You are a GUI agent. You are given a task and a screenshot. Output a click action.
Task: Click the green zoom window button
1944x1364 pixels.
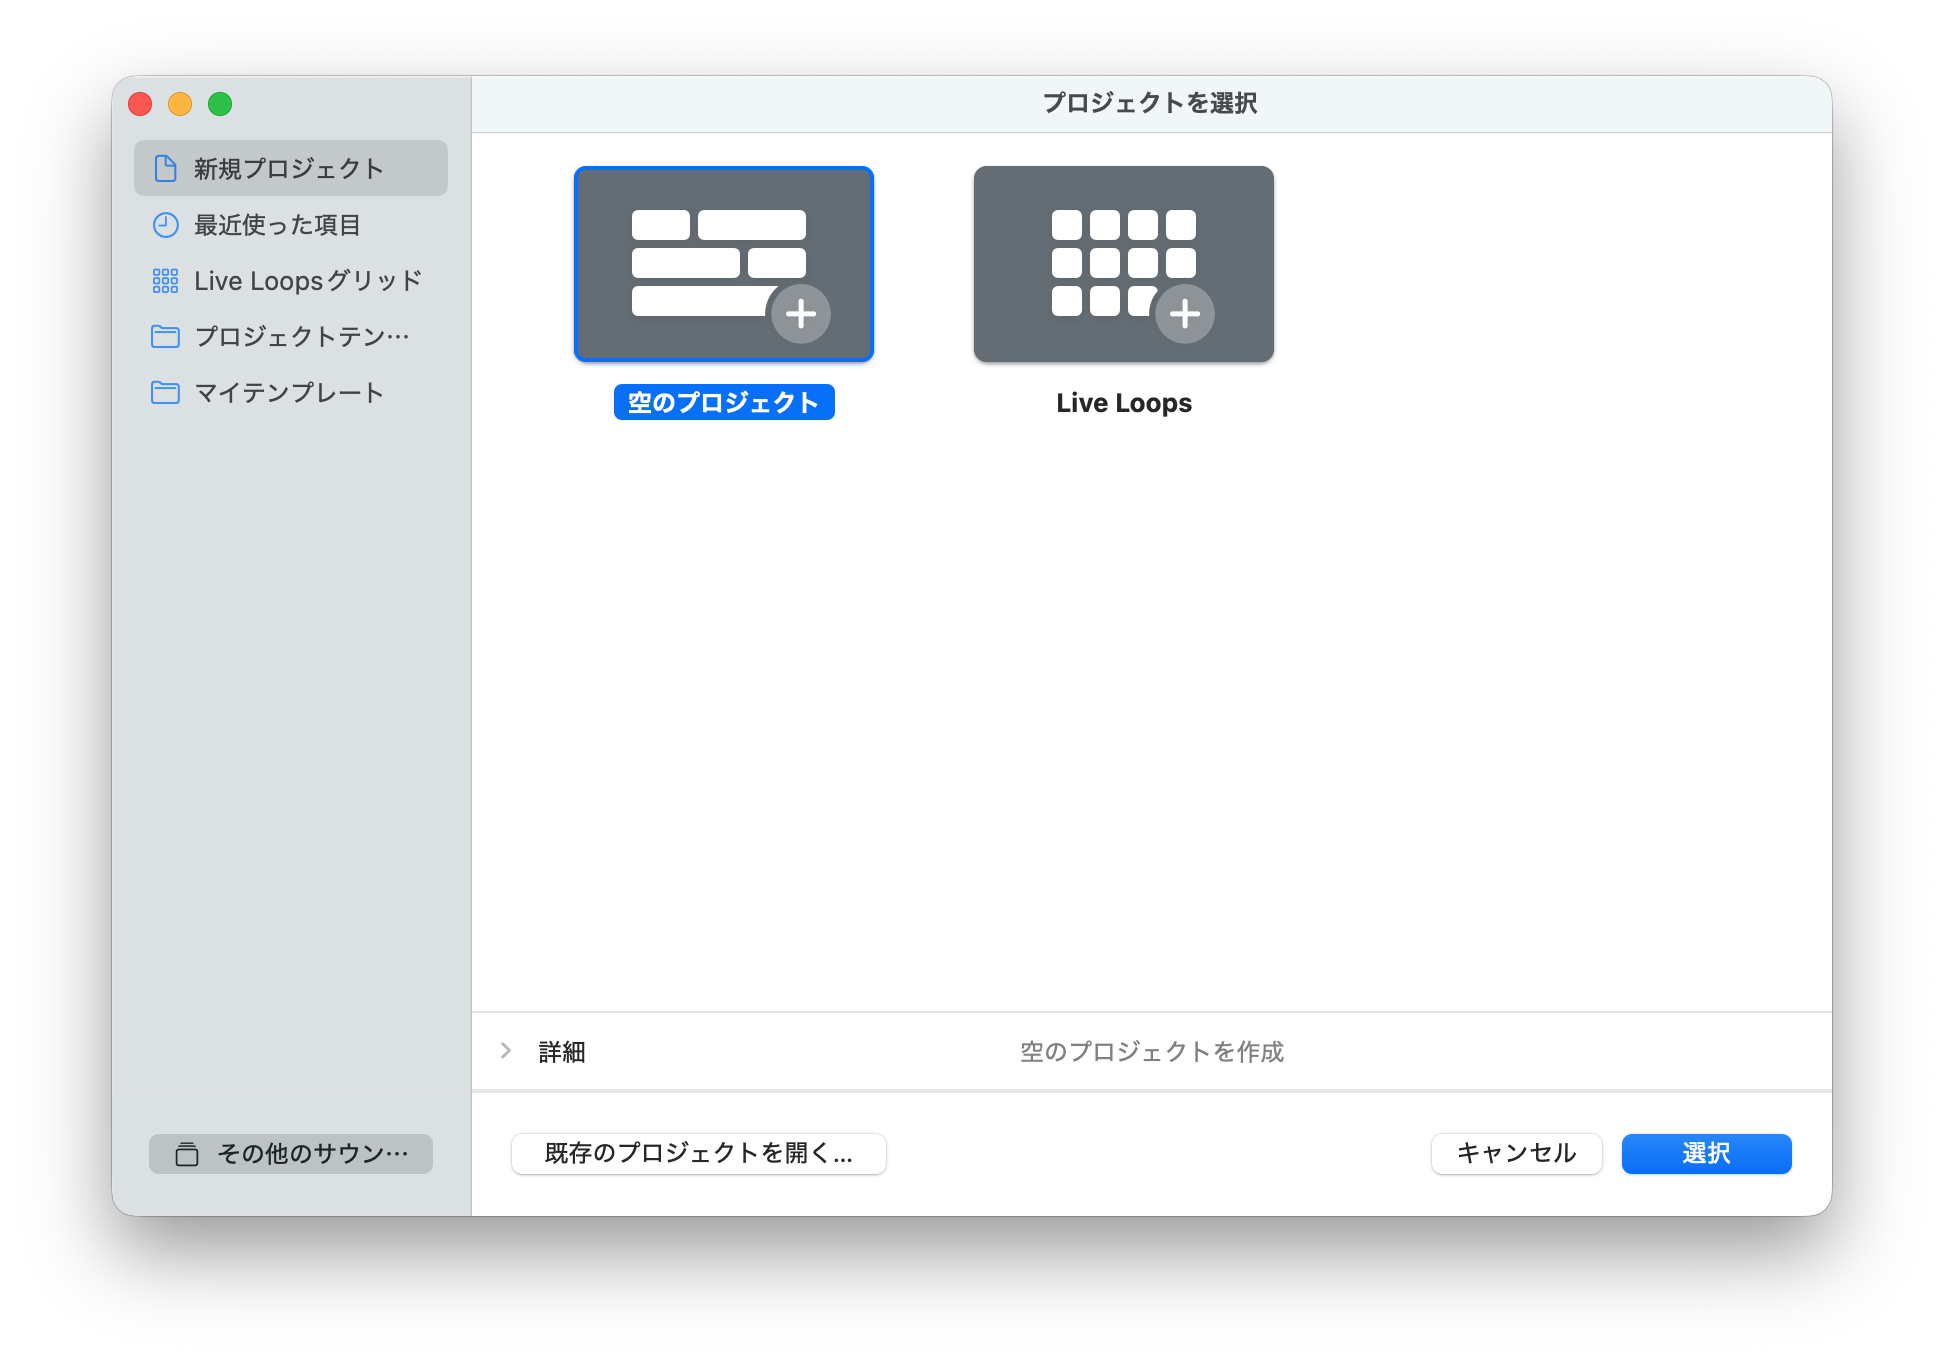pos(220,104)
